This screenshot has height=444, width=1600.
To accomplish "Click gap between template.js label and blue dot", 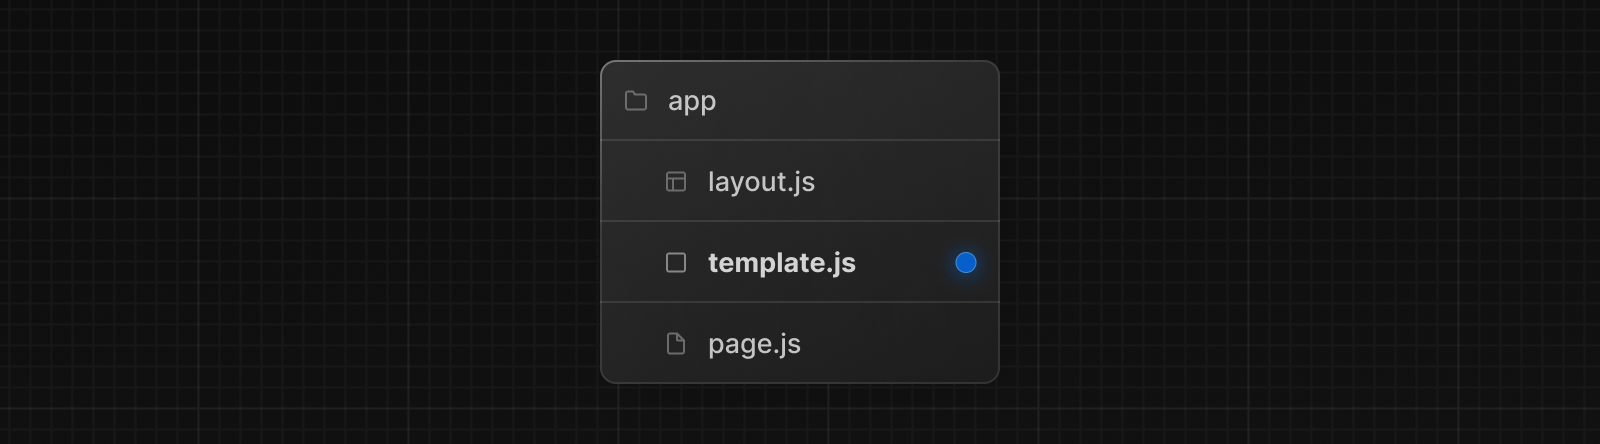I will tap(905, 263).
